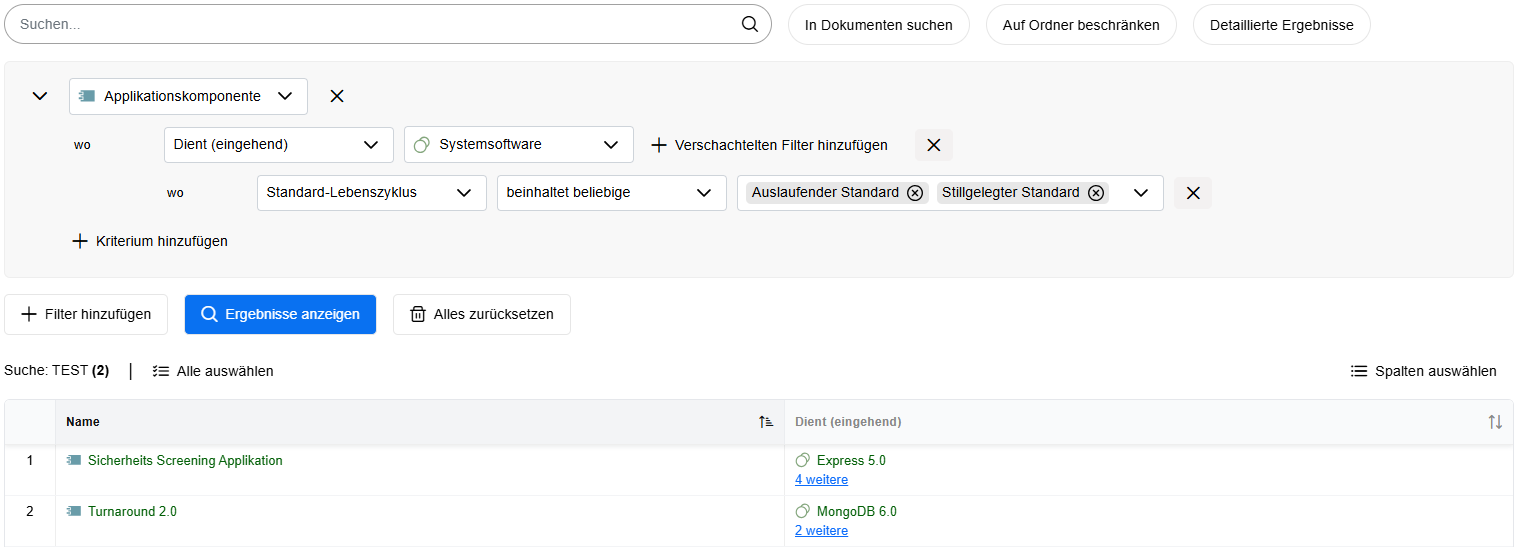Sort by Dient (eingehend) column arrows
This screenshot has height=547, width=1514.
(1495, 422)
